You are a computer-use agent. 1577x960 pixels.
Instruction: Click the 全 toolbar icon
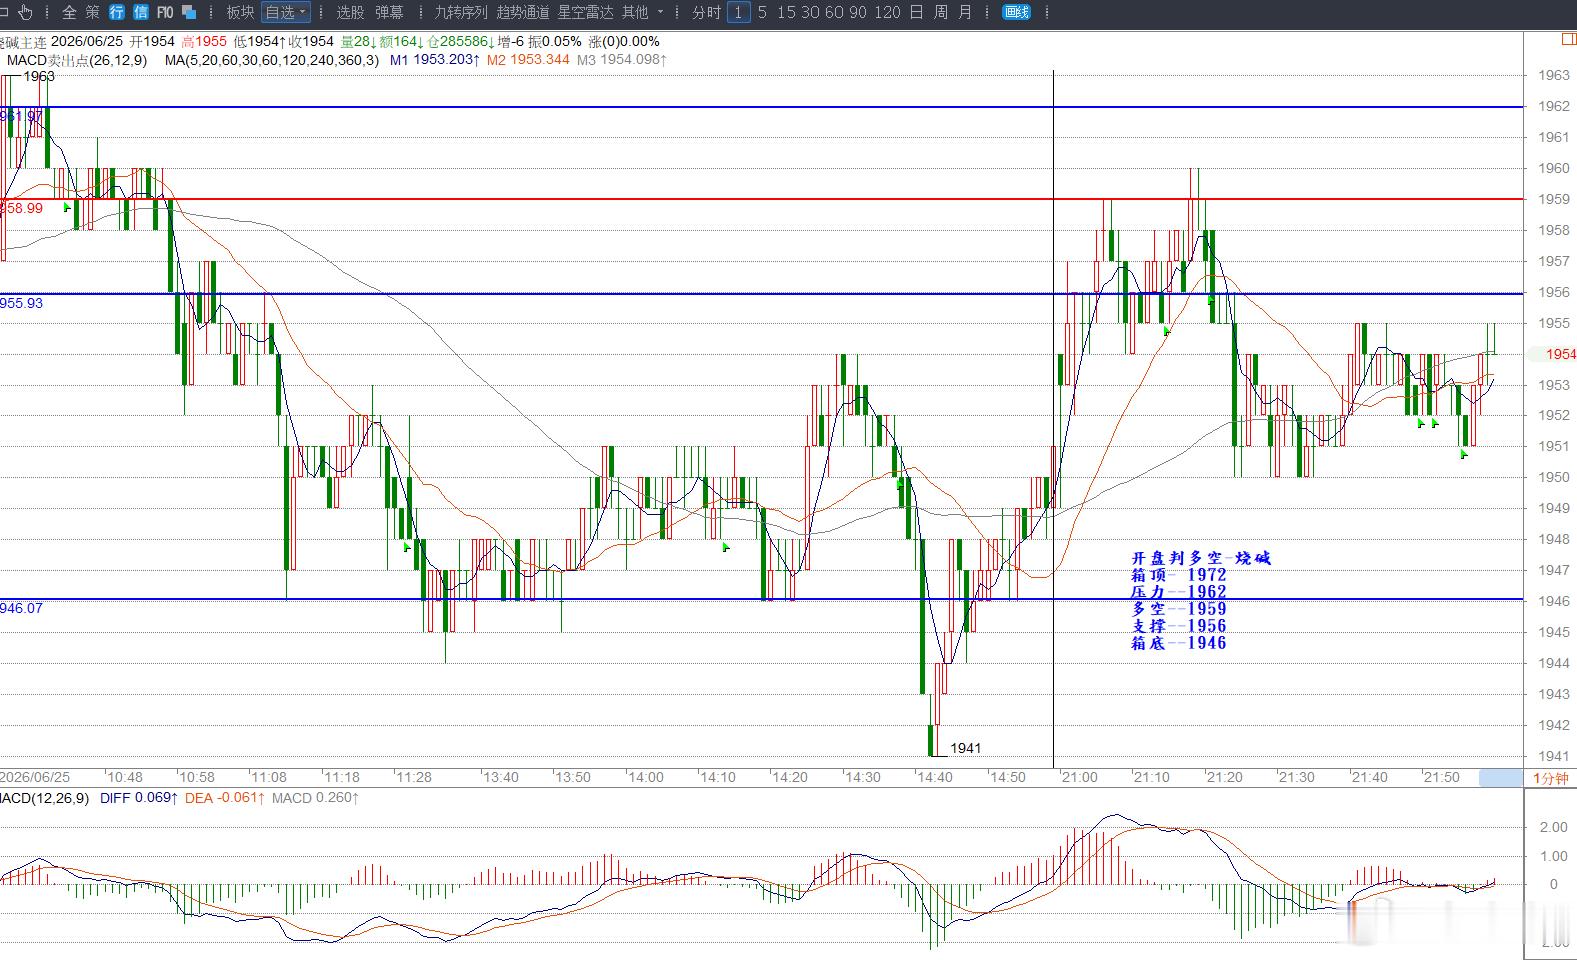69,12
